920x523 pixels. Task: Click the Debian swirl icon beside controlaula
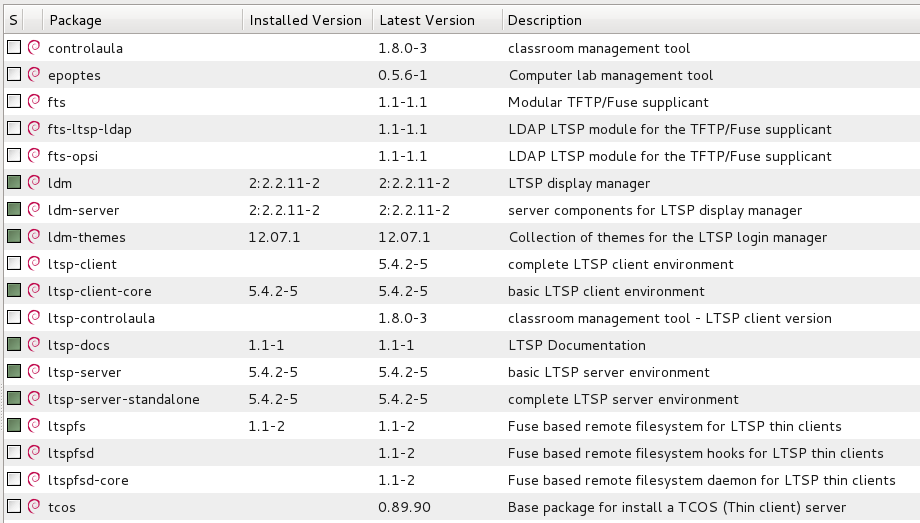[34, 48]
